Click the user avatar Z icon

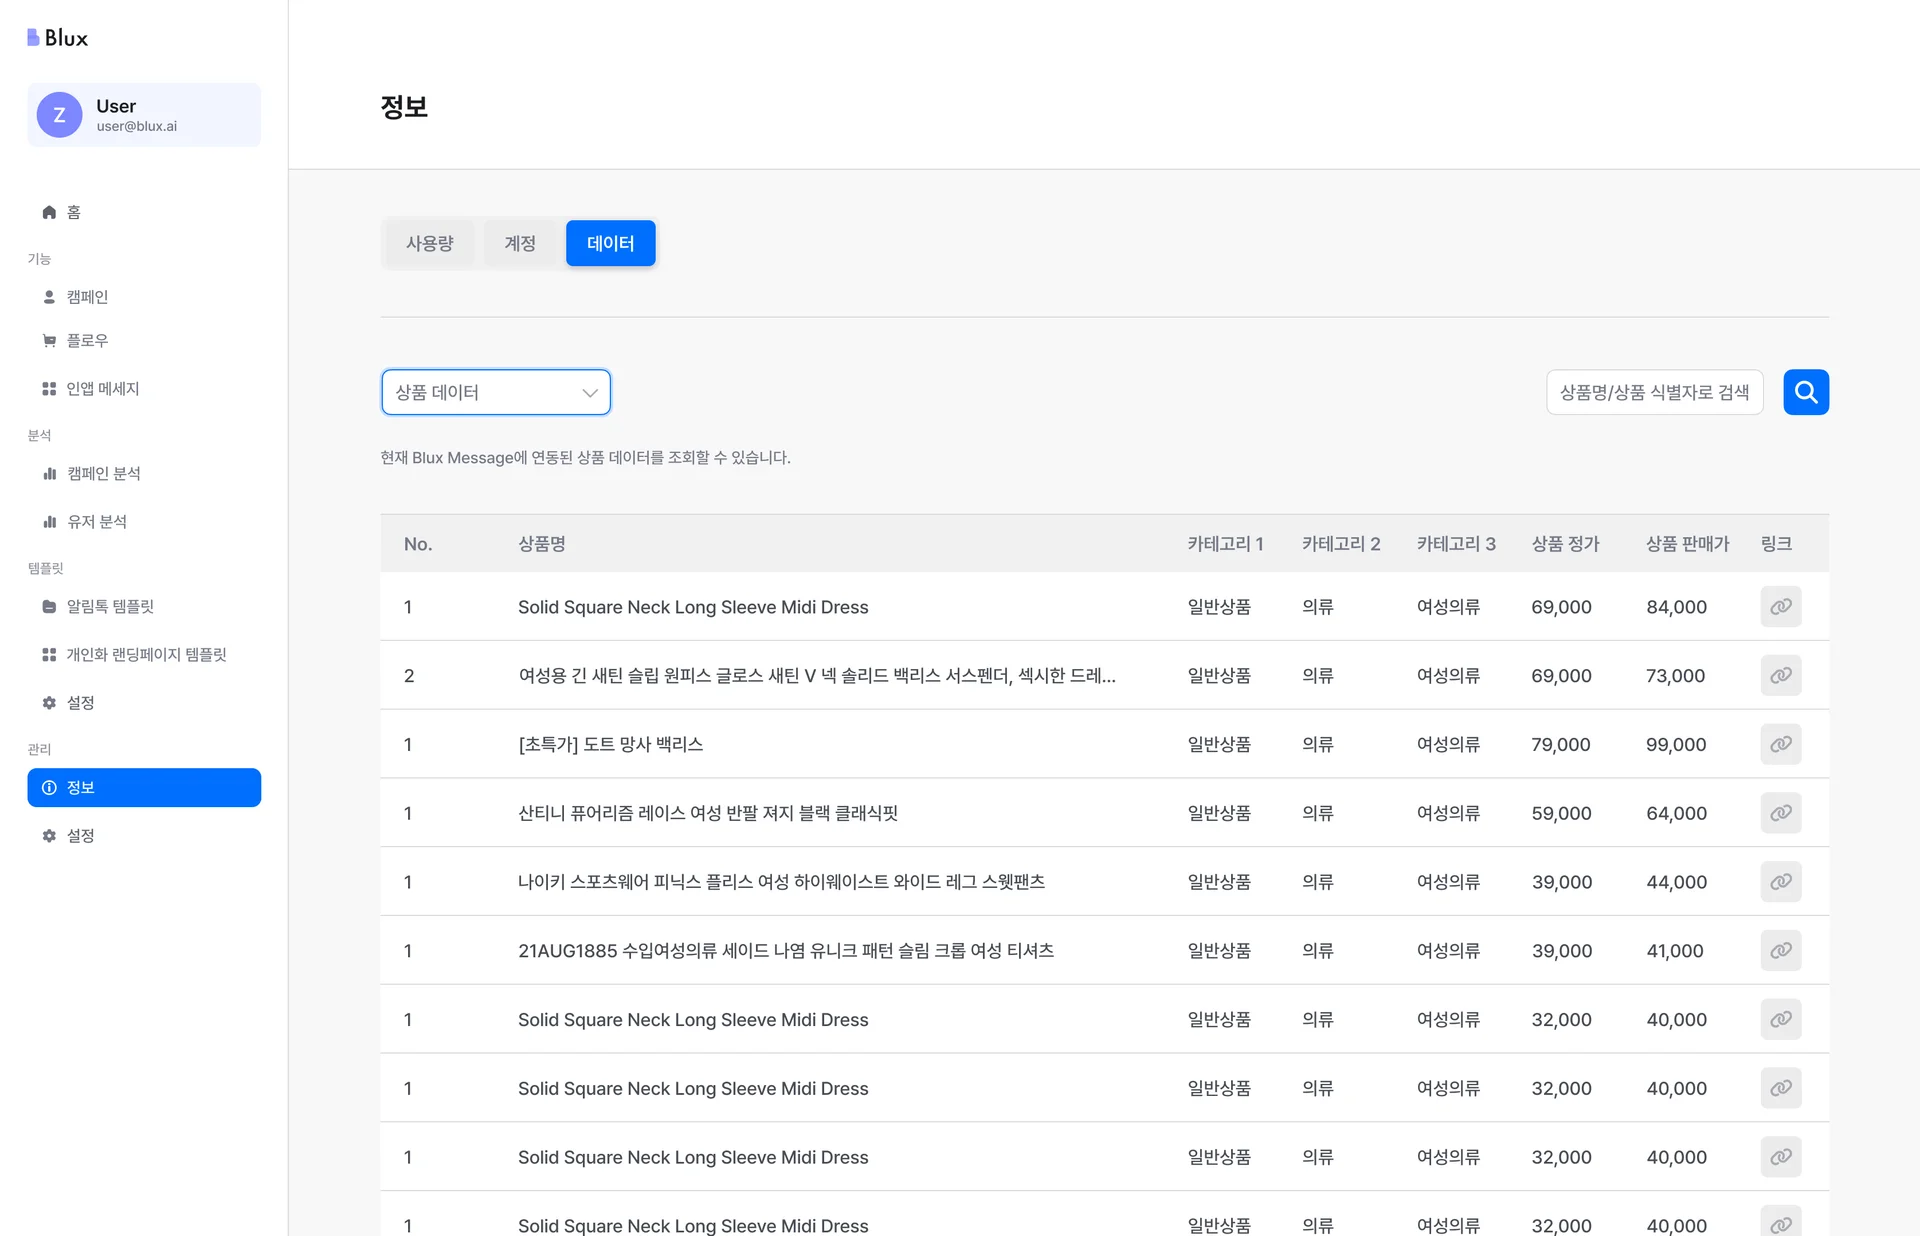(x=59, y=115)
